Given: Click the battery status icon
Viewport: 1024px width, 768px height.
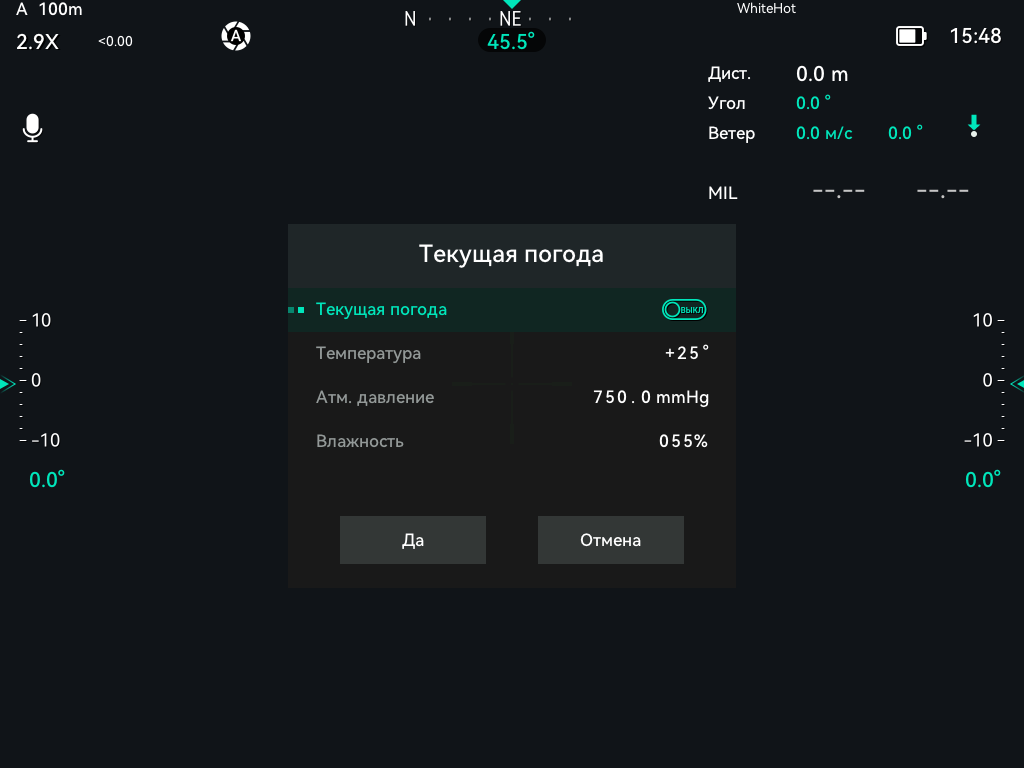Looking at the screenshot, I should point(911,36).
